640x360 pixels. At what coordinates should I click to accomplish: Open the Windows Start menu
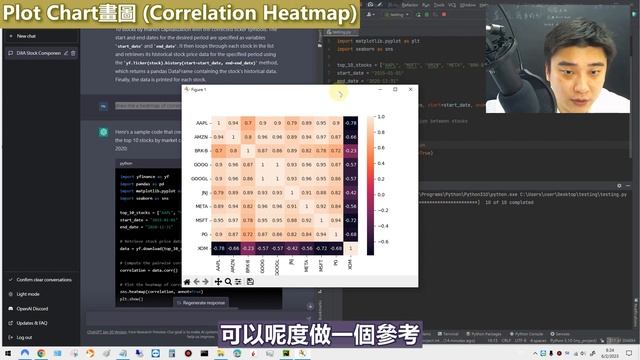click(8, 353)
